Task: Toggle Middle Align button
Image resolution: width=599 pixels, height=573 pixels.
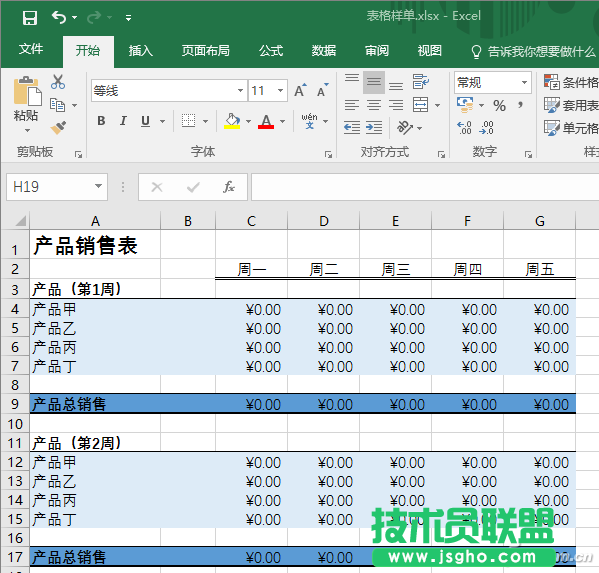Action: 374,82
